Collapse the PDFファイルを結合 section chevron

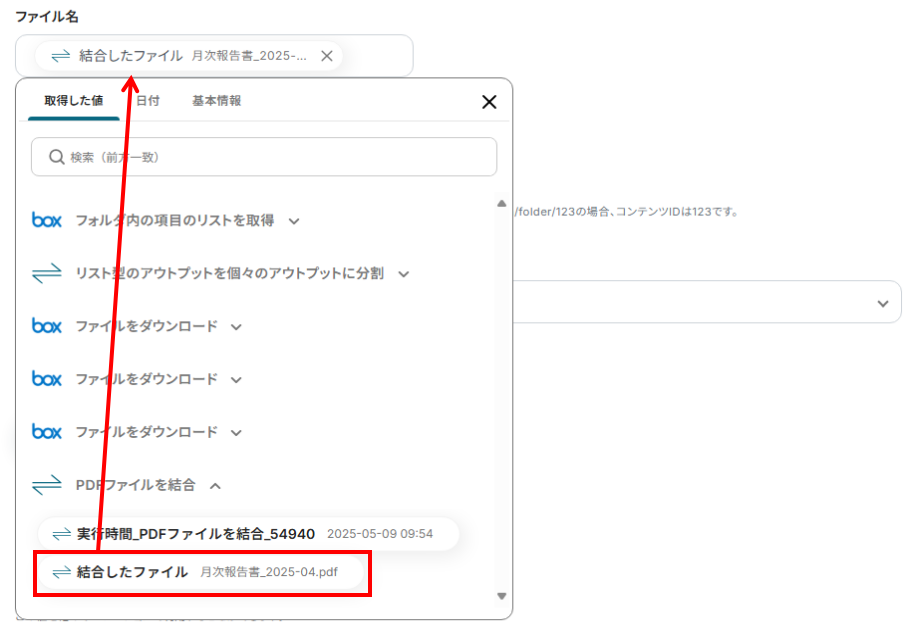[215, 485]
